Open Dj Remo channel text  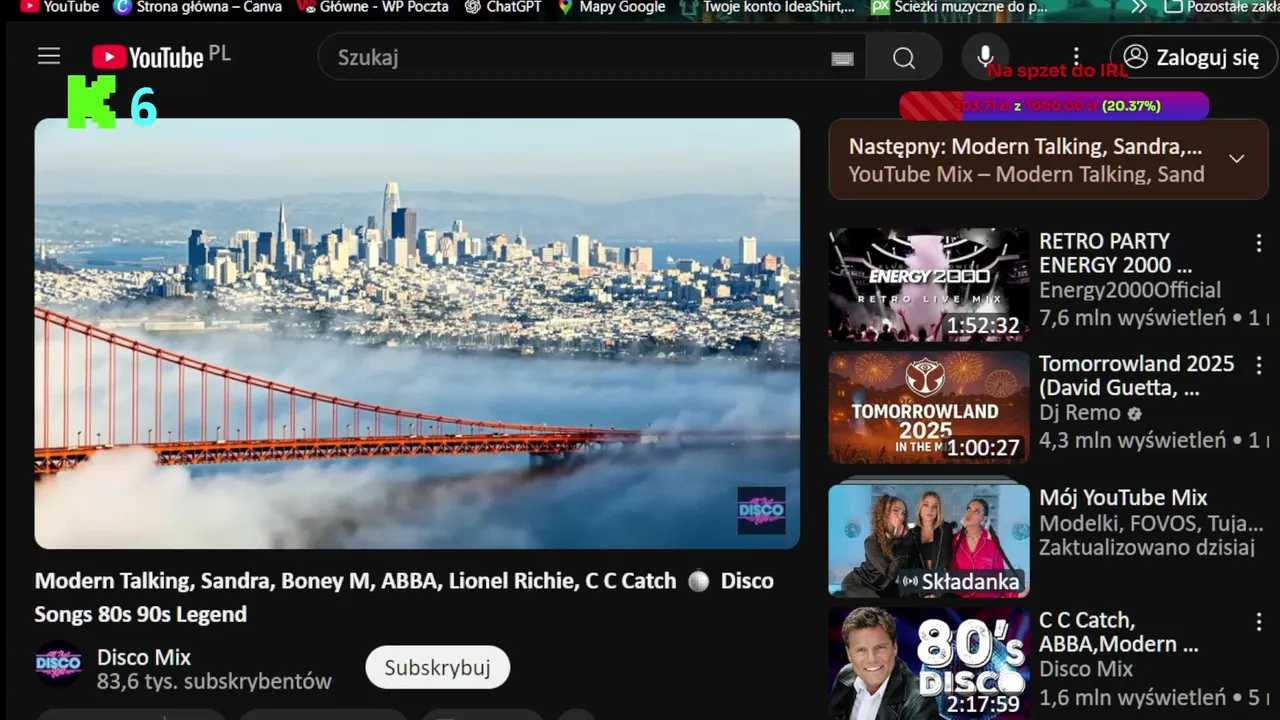coord(1080,412)
